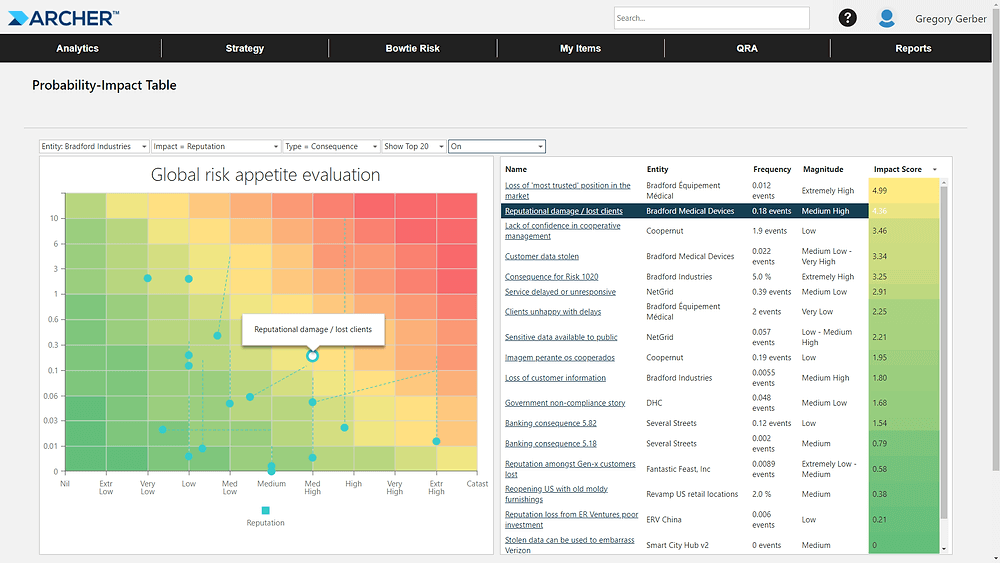Expand the On dropdown
Screen dimensions: 1000x563
pos(497,147)
